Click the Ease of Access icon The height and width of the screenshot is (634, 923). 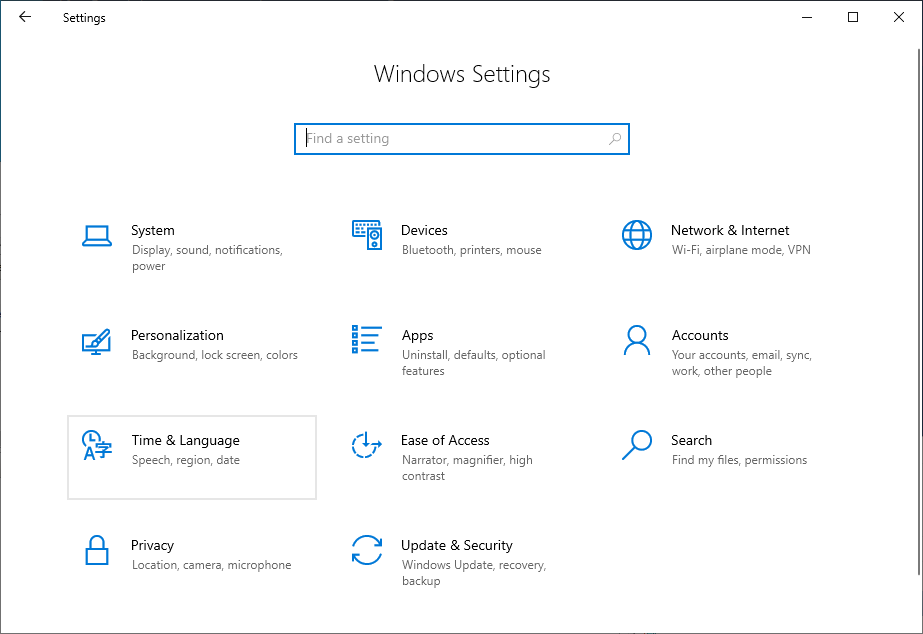(367, 445)
